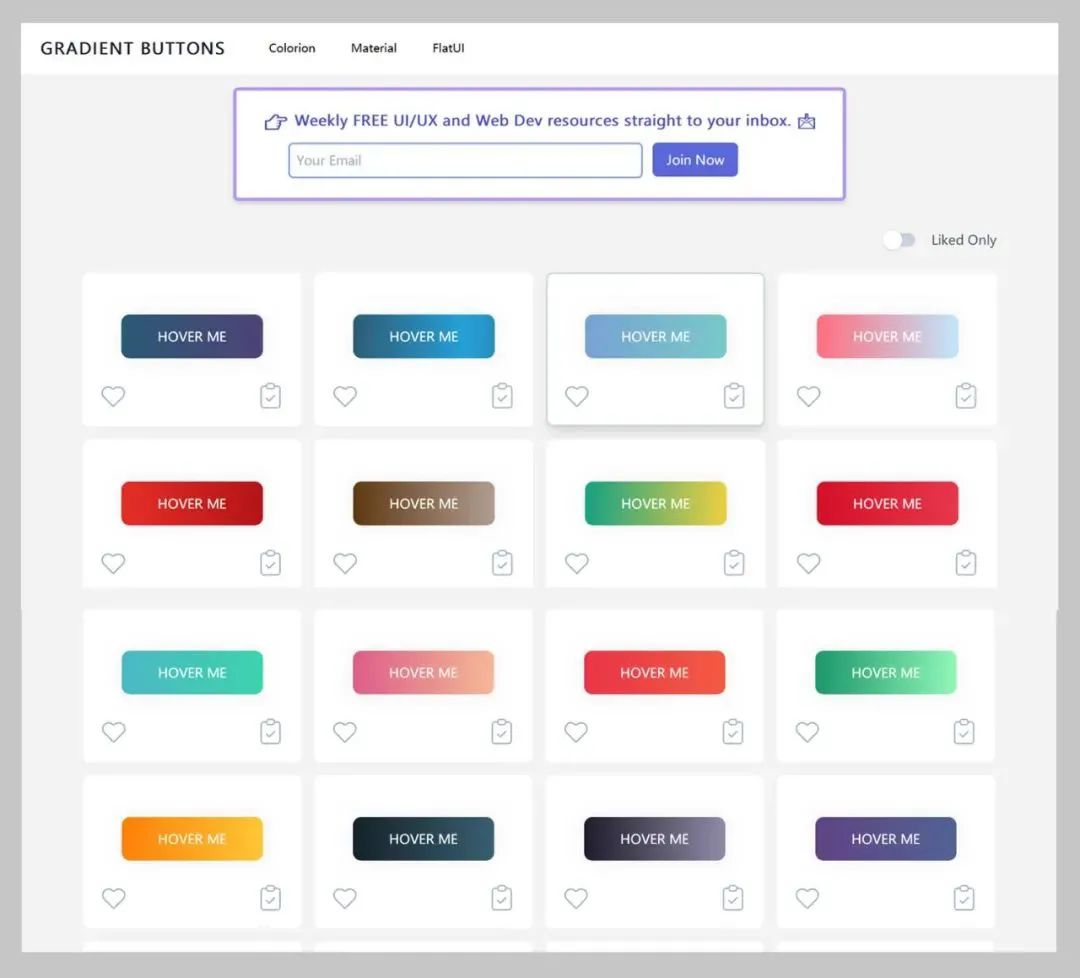This screenshot has height=978, width=1080.
Task: Copy code for the dark teal gradient button
Action: 501,898
